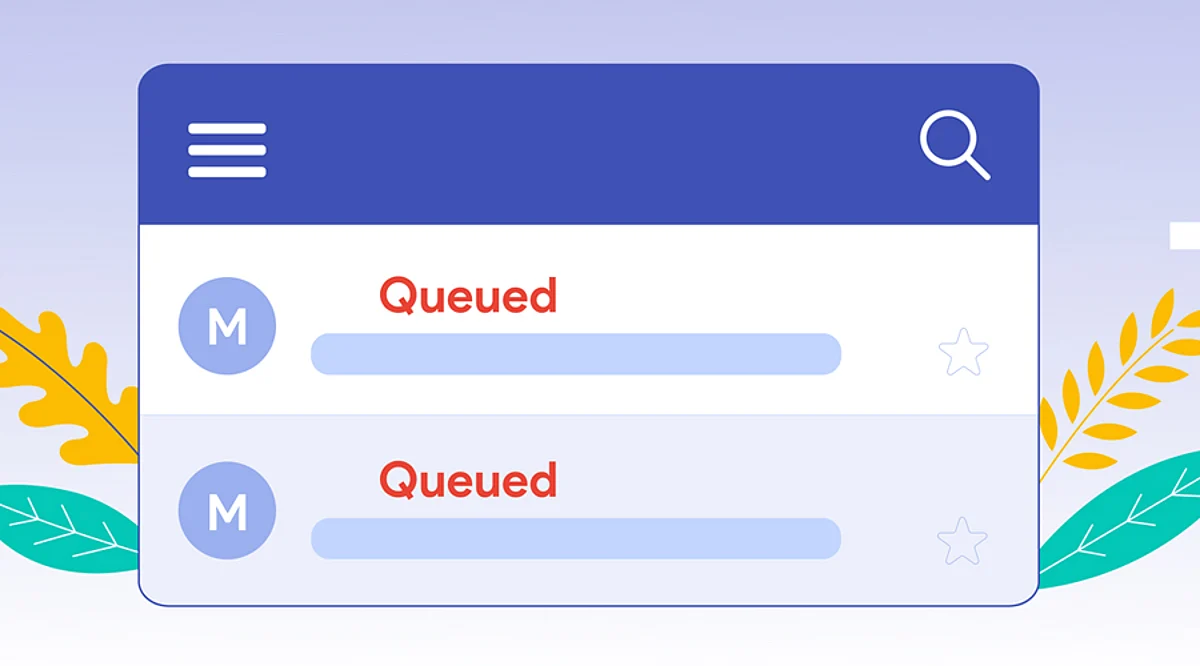Click the lavender background above the card
The height and width of the screenshot is (666, 1200).
click(x=600, y=30)
